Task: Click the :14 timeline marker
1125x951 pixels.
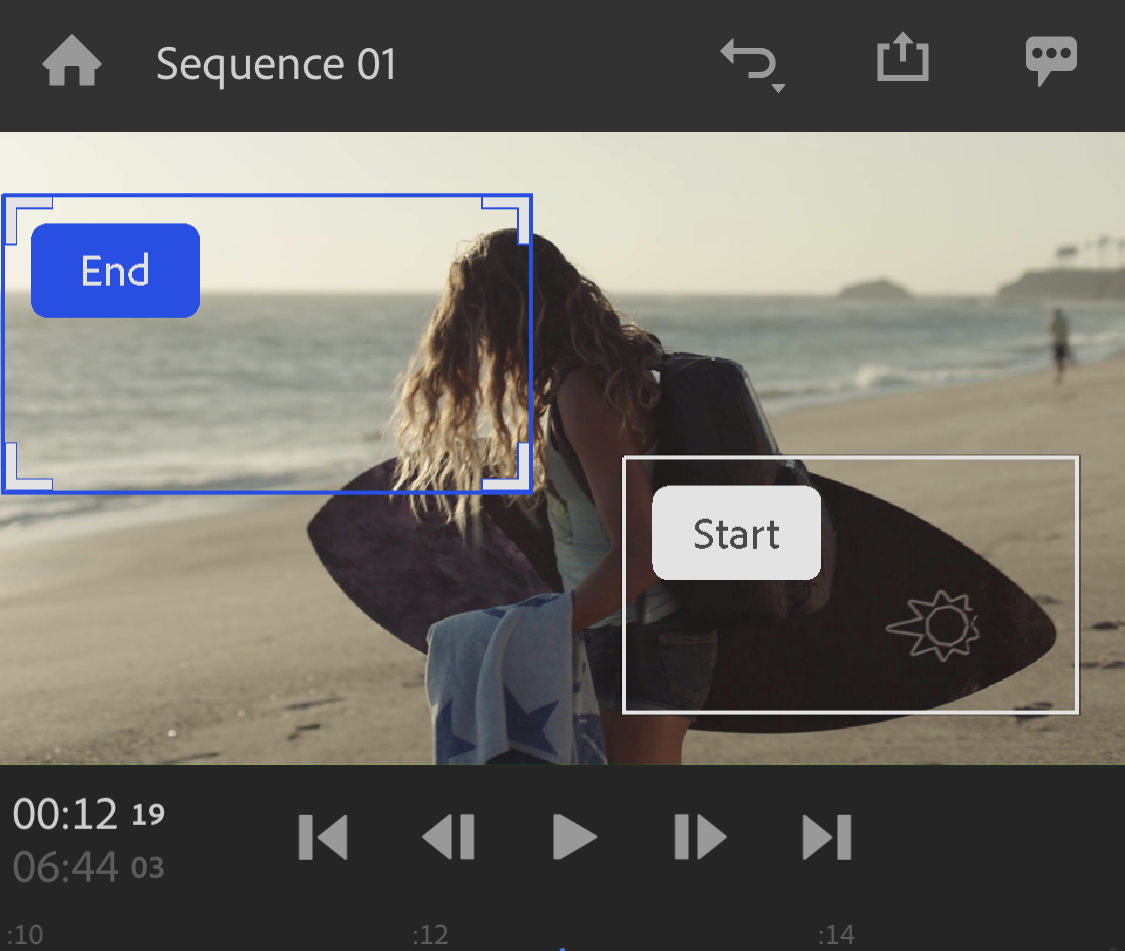Action: (838, 934)
